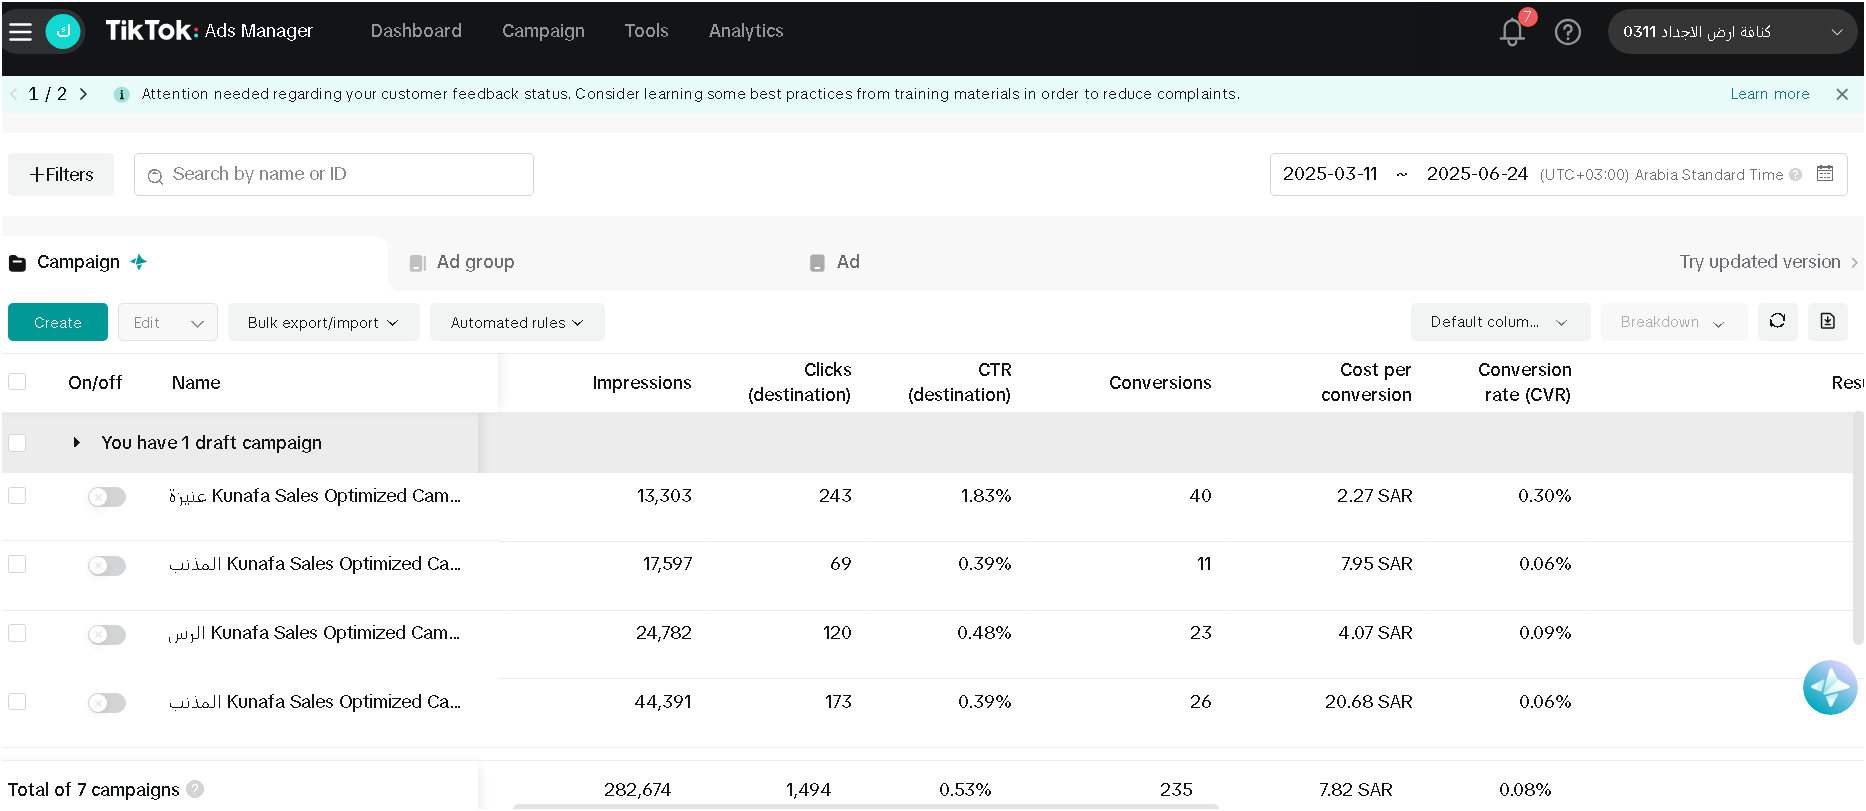
Task: Click the Search by name or ID field
Action: [x=334, y=174]
